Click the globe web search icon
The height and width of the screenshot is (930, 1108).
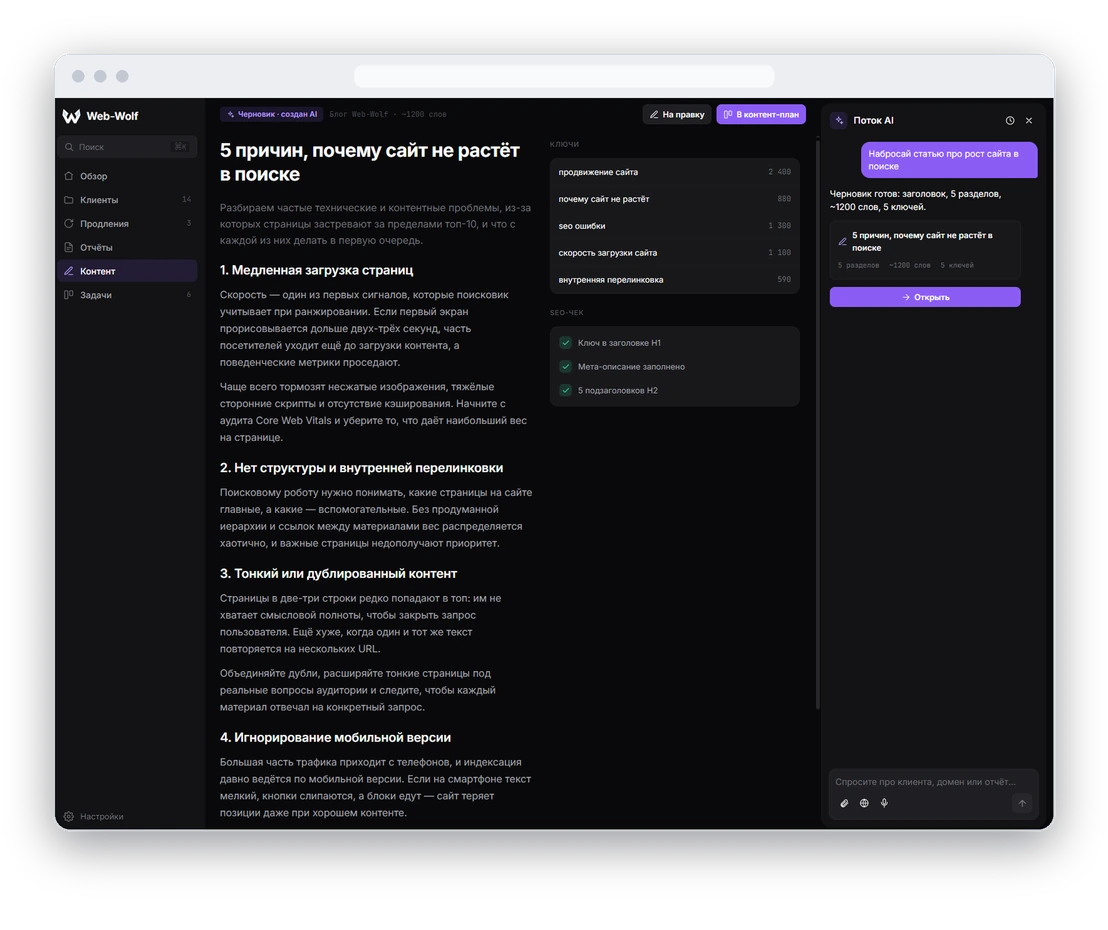click(864, 803)
